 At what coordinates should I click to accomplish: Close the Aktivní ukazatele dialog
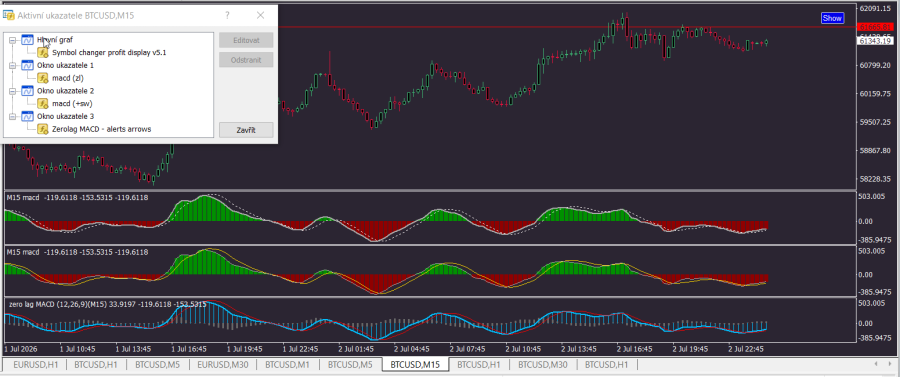(x=261, y=15)
